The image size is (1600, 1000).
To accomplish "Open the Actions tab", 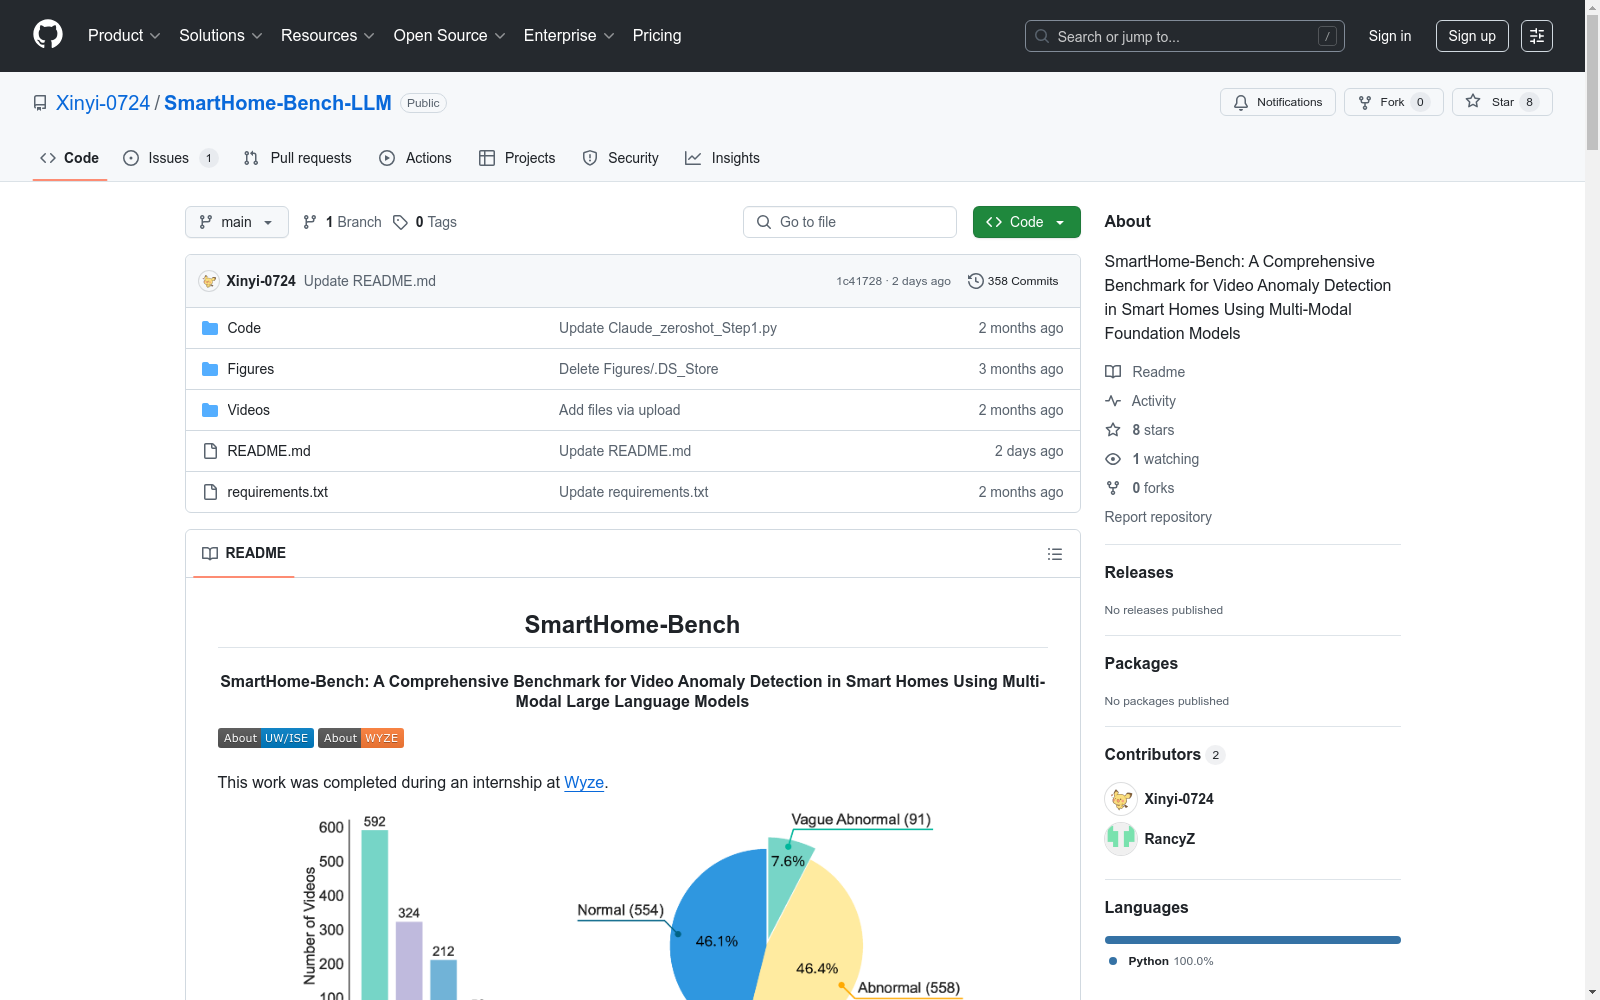I will pos(416,158).
